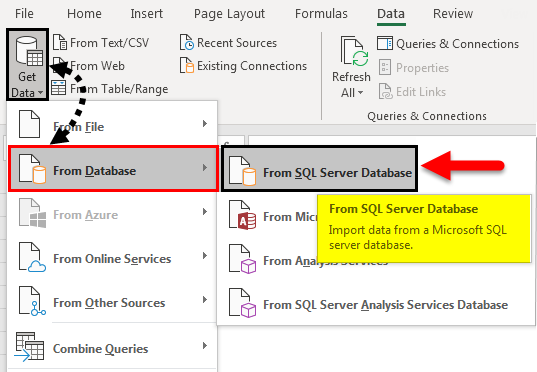This screenshot has width=537, height=372.
Task: Click the From Analysis Services cube icon
Action: (x=242, y=258)
